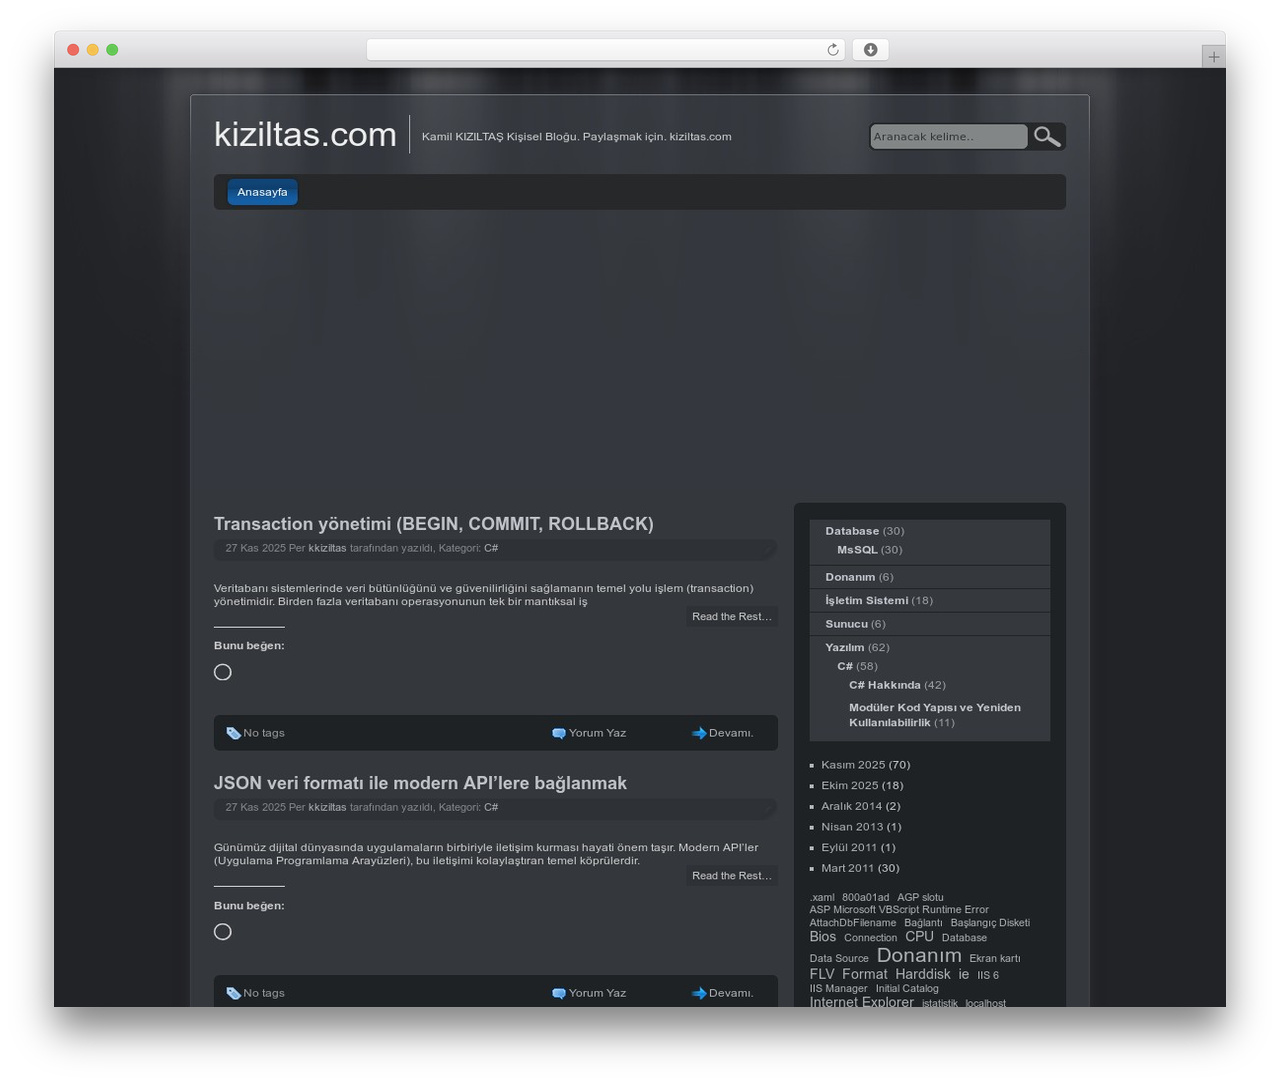Click the browser address bar
The width and height of the screenshot is (1280, 1084).
click(x=605, y=50)
